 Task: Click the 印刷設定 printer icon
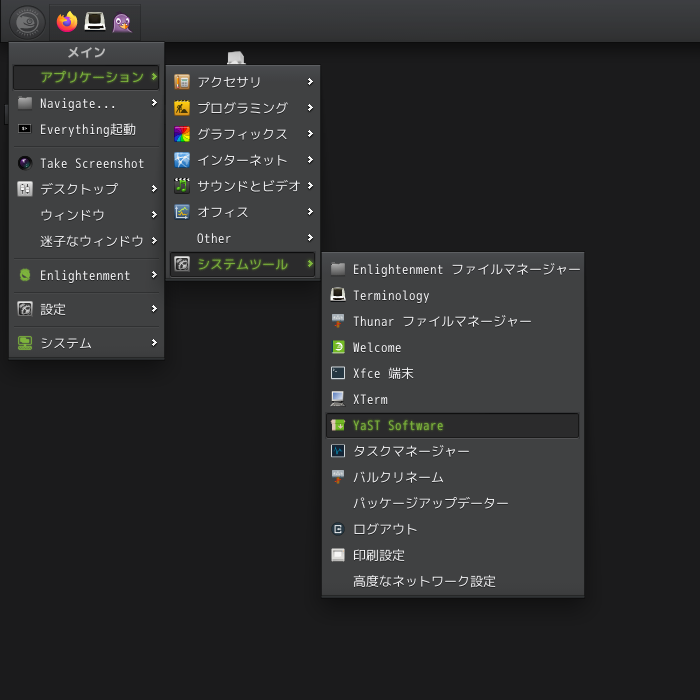[x=338, y=555]
